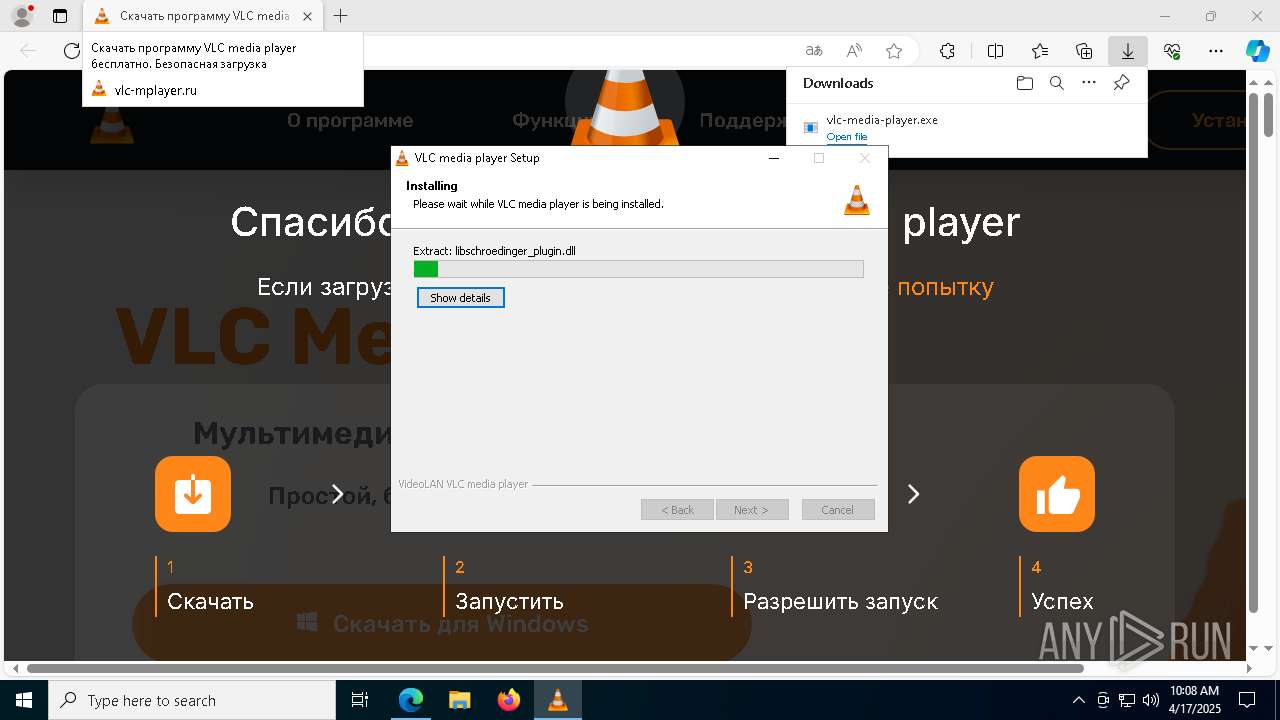Click the VLC logo on webpage header

tap(113, 122)
